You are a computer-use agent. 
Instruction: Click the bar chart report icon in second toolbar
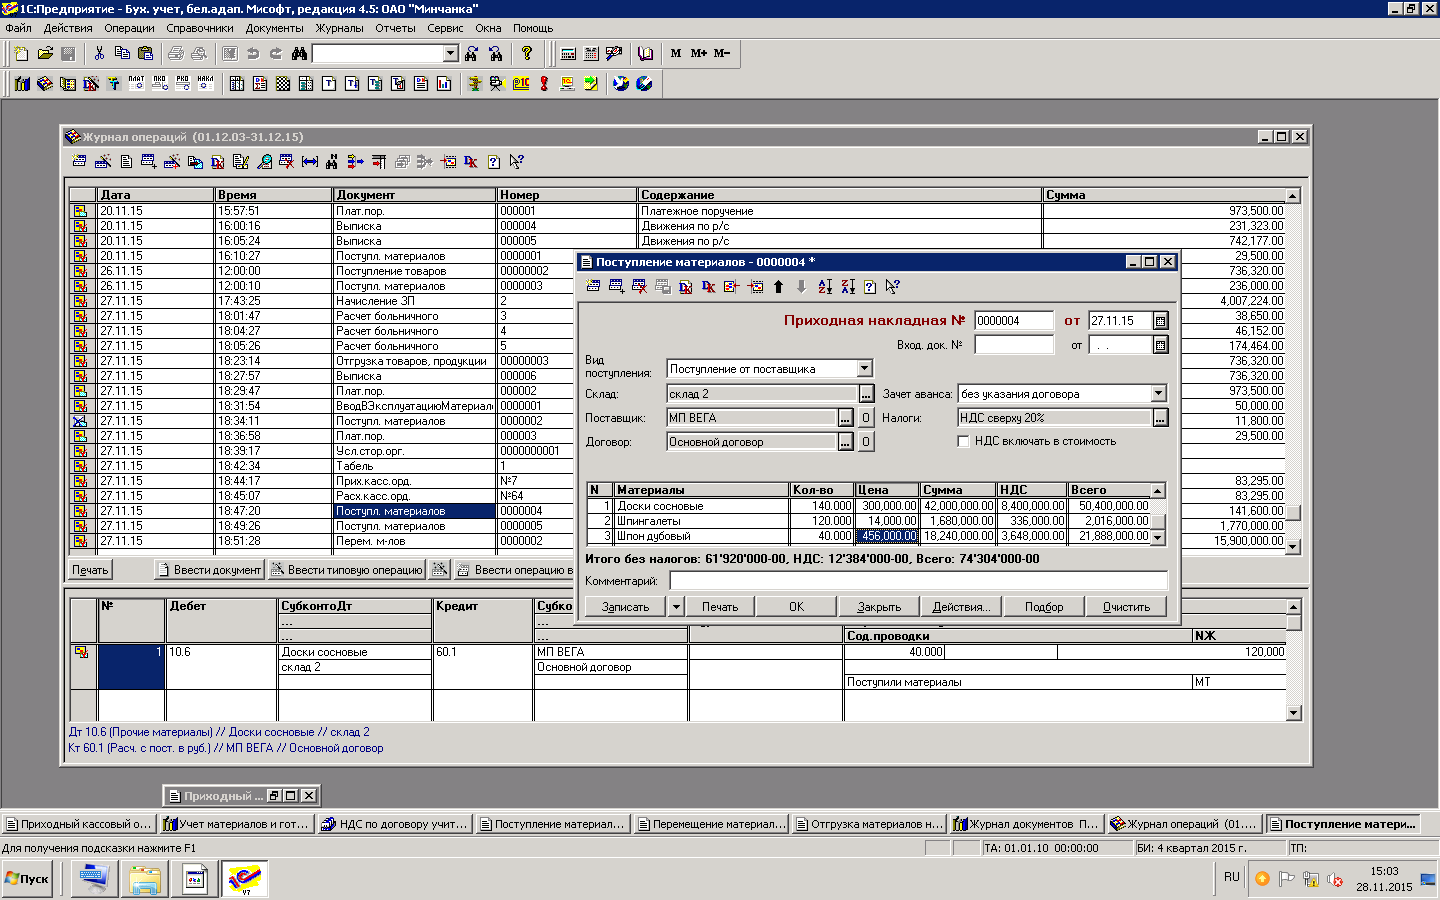(x=443, y=83)
